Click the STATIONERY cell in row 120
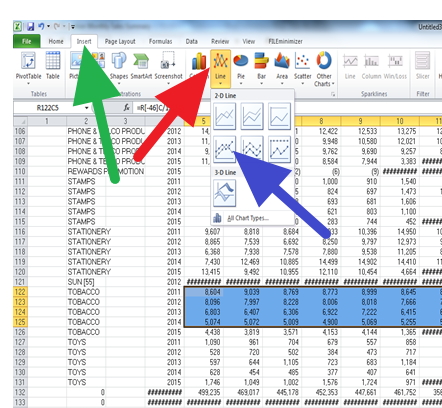Screen dimensions: 442x408 (86, 272)
